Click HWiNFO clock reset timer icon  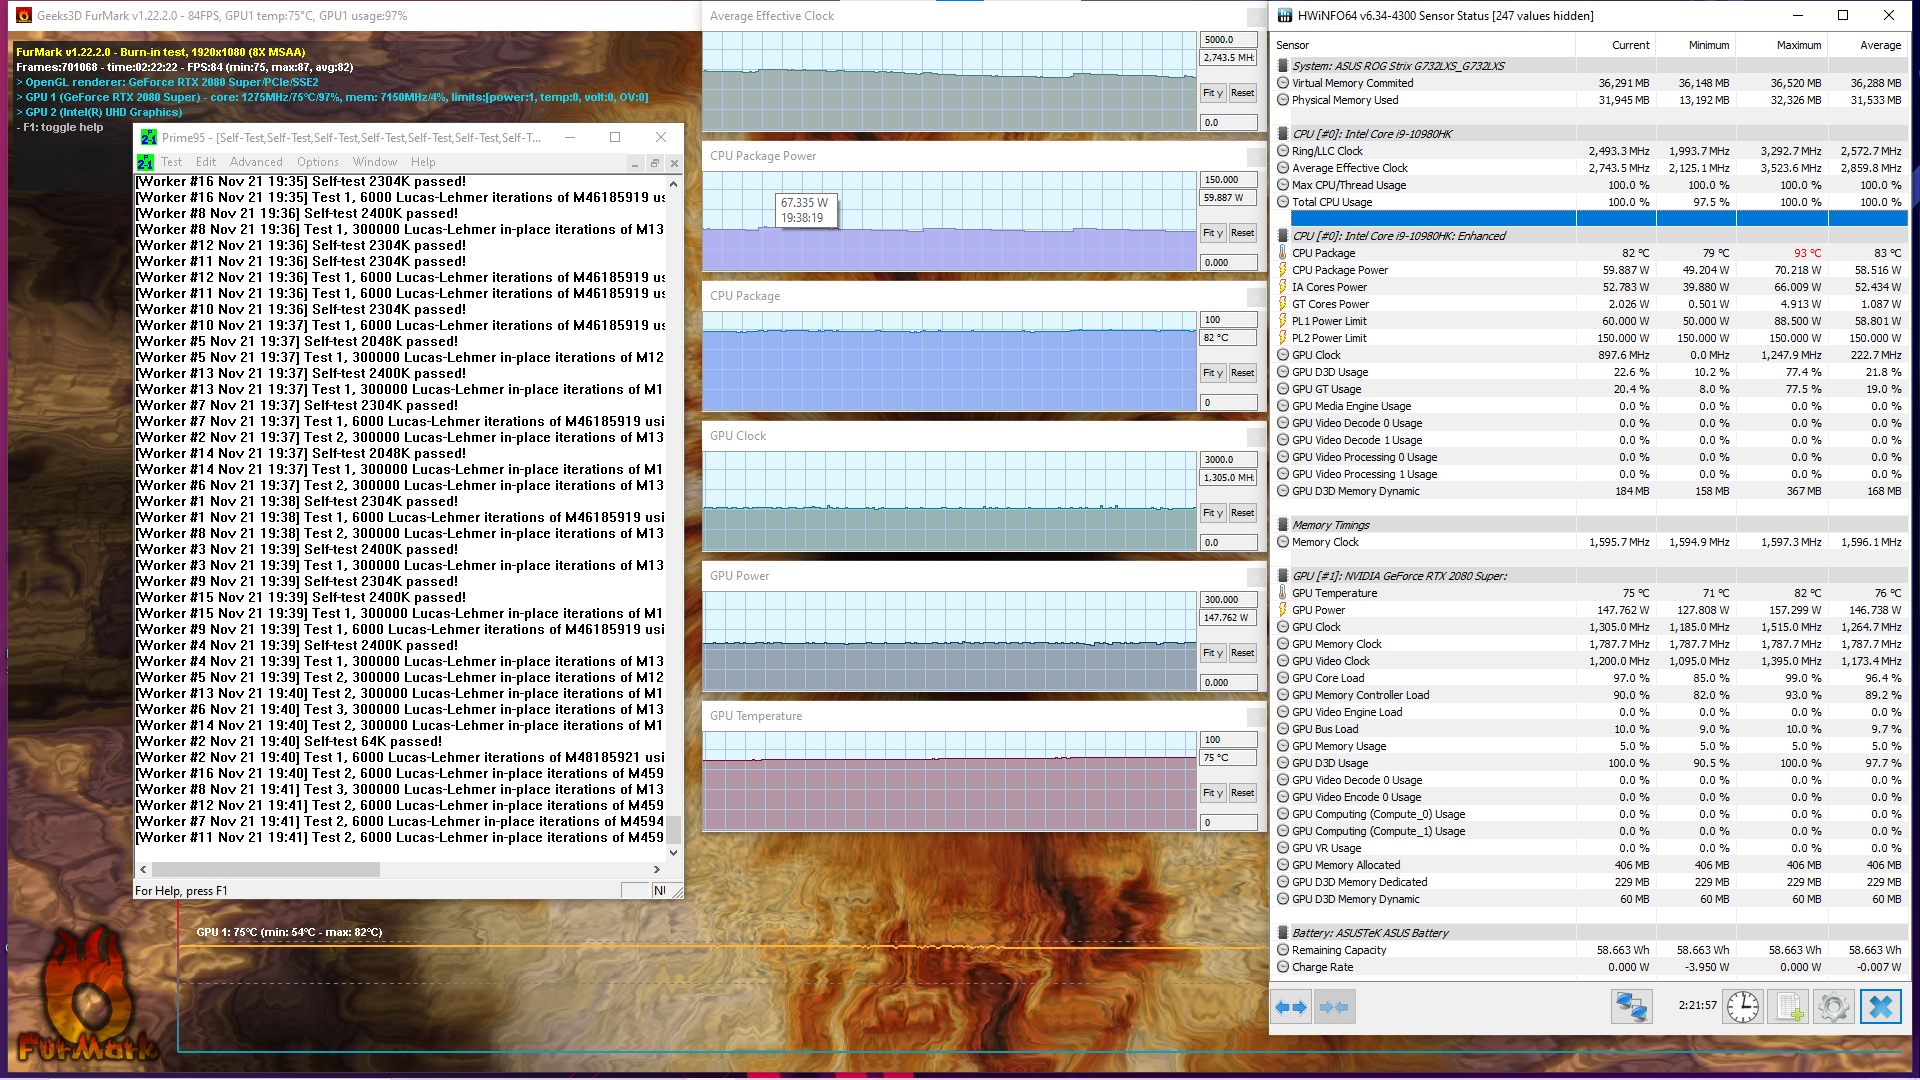point(1743,1007)
